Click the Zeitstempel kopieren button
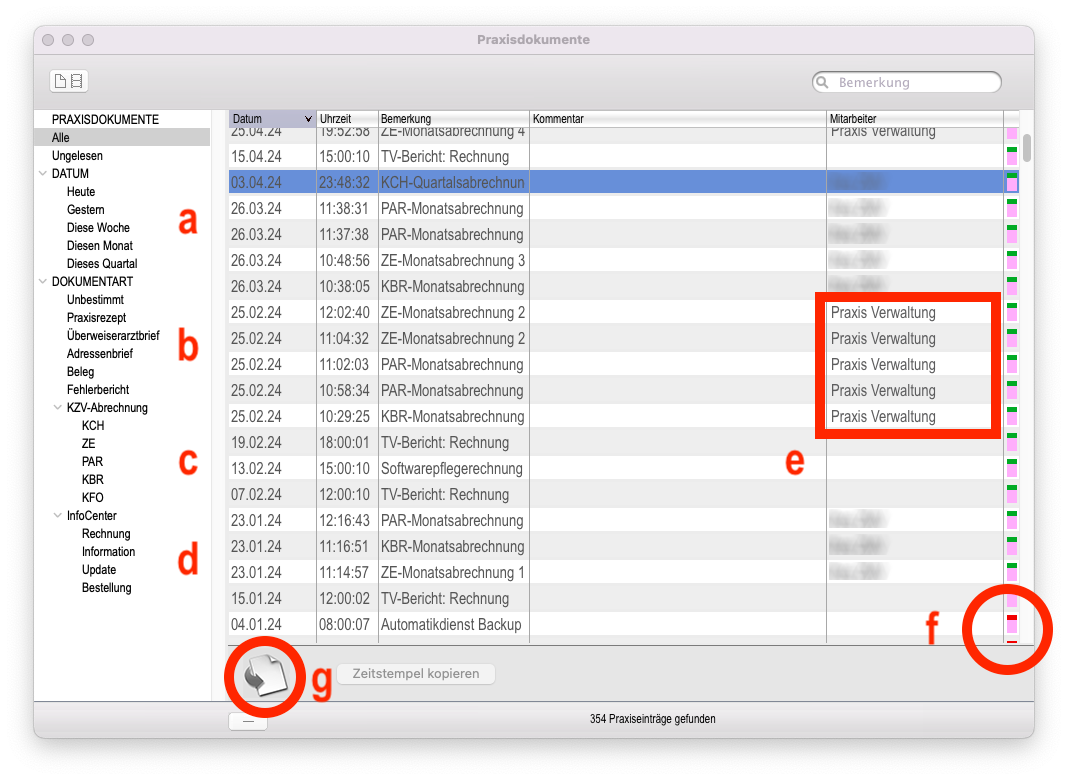Image resolution: width=1068 pixels, height=780 pixels. coord(415,674)
